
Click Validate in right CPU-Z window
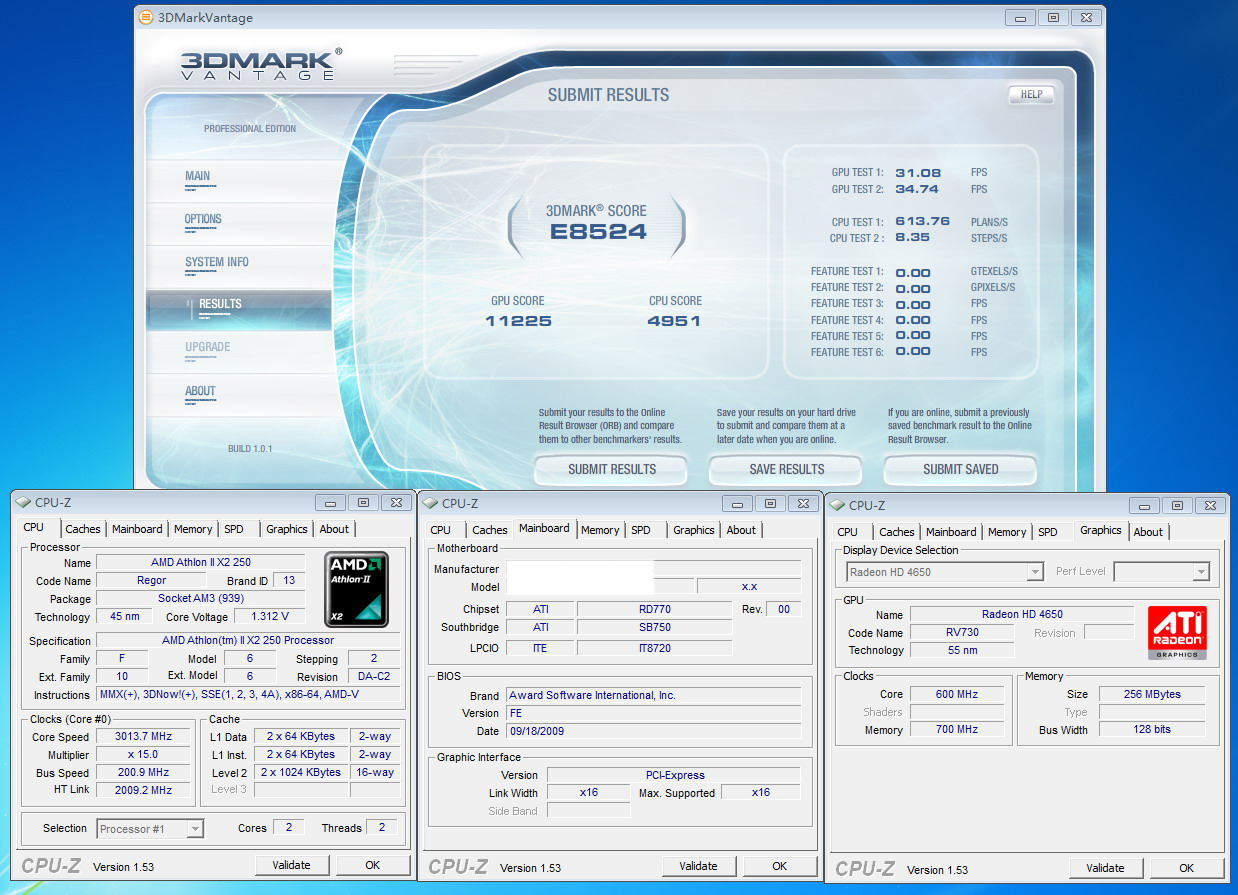pos(1105,868)
